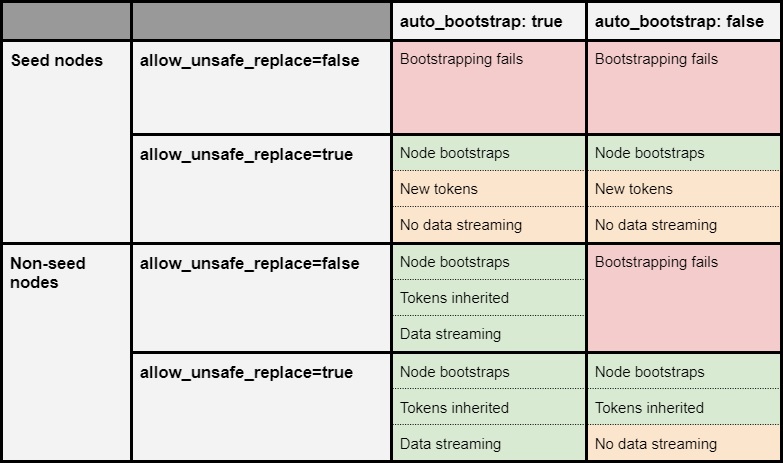Screen dimensions: 783x463
Task: Click allow_unsafe_replace=true in the Seed nodes section
Action: (x=246, y=154)
